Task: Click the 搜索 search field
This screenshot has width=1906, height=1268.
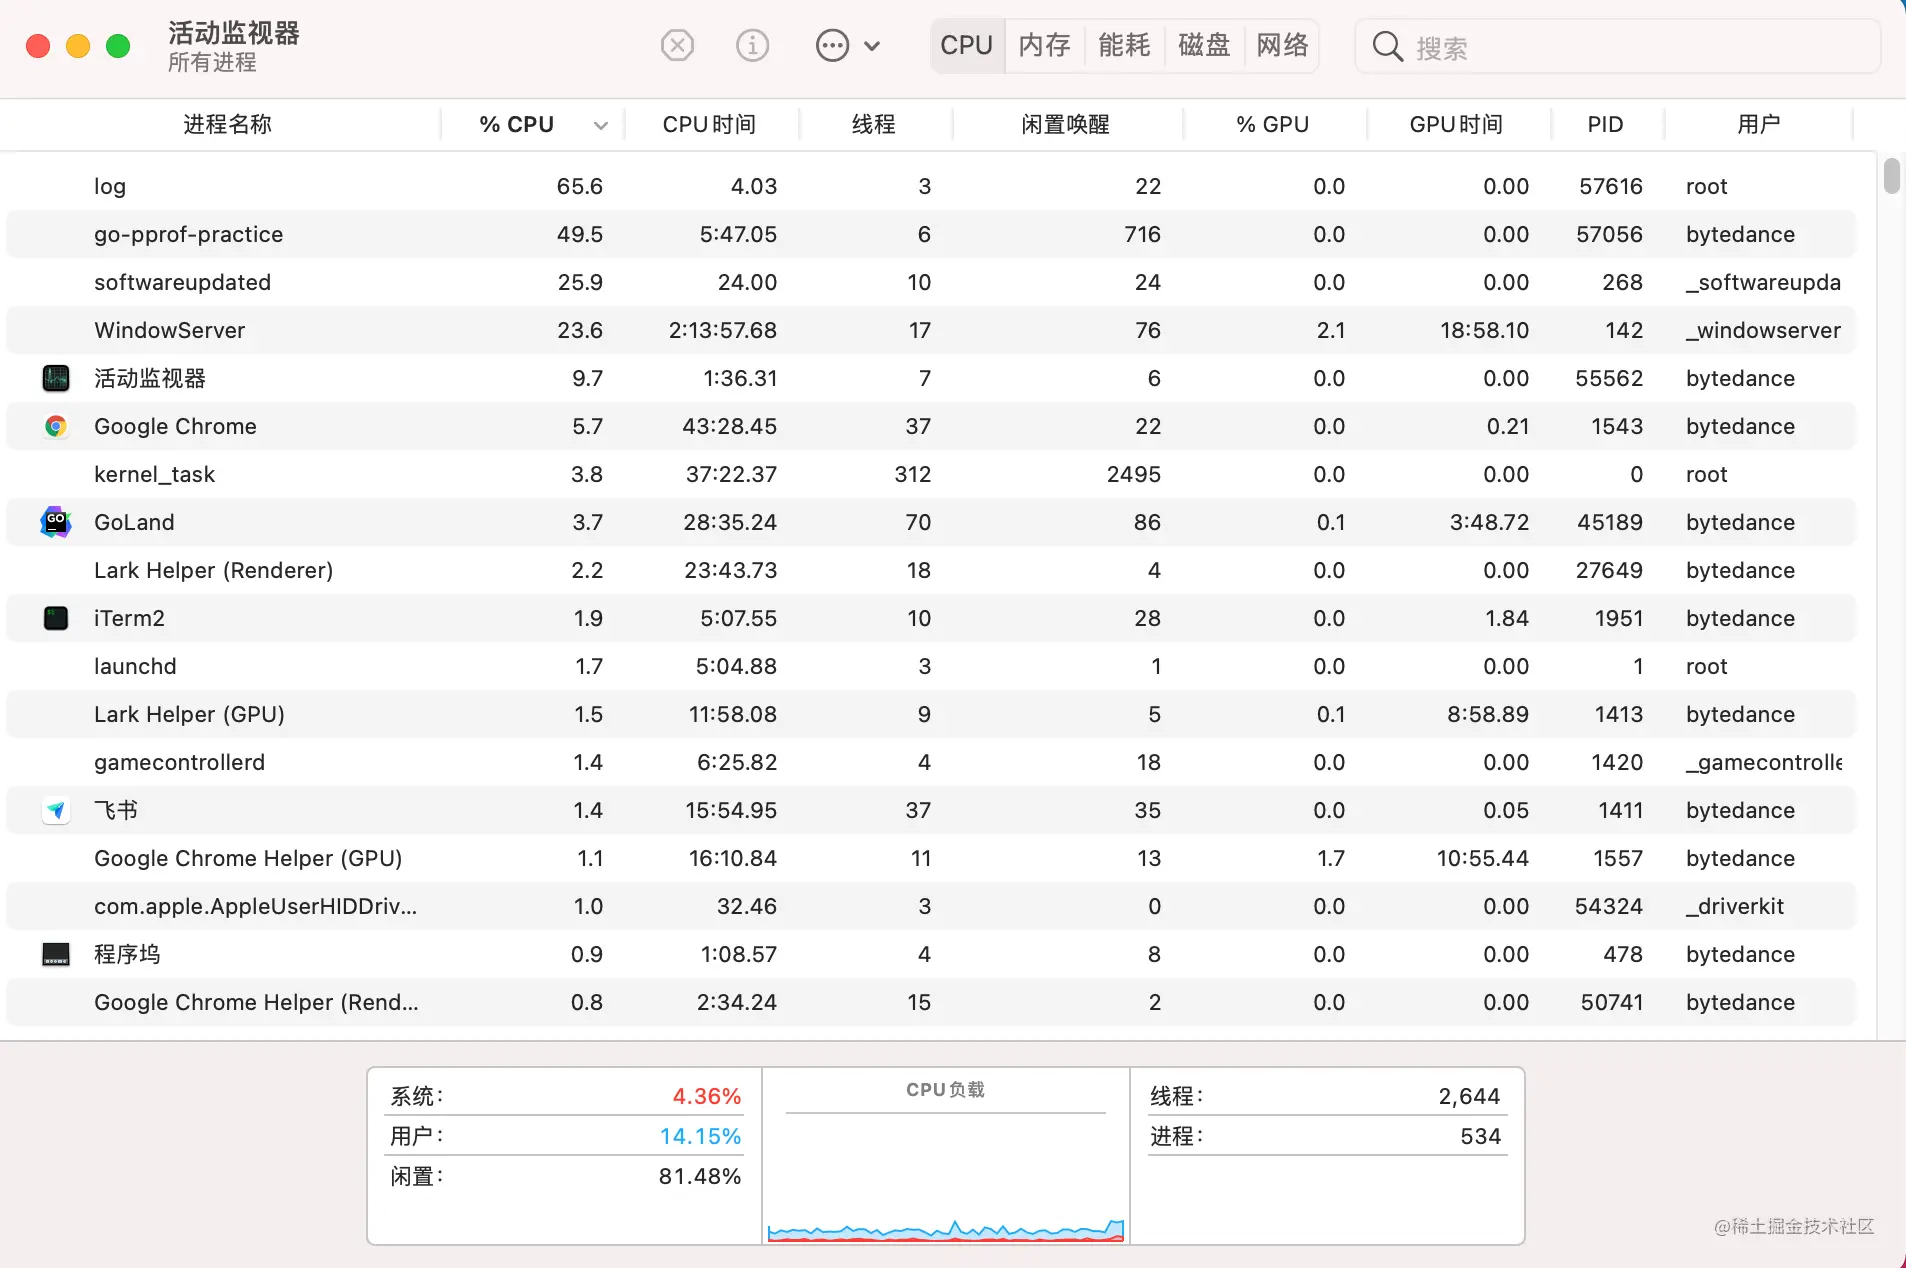Action: point(1617,46)
